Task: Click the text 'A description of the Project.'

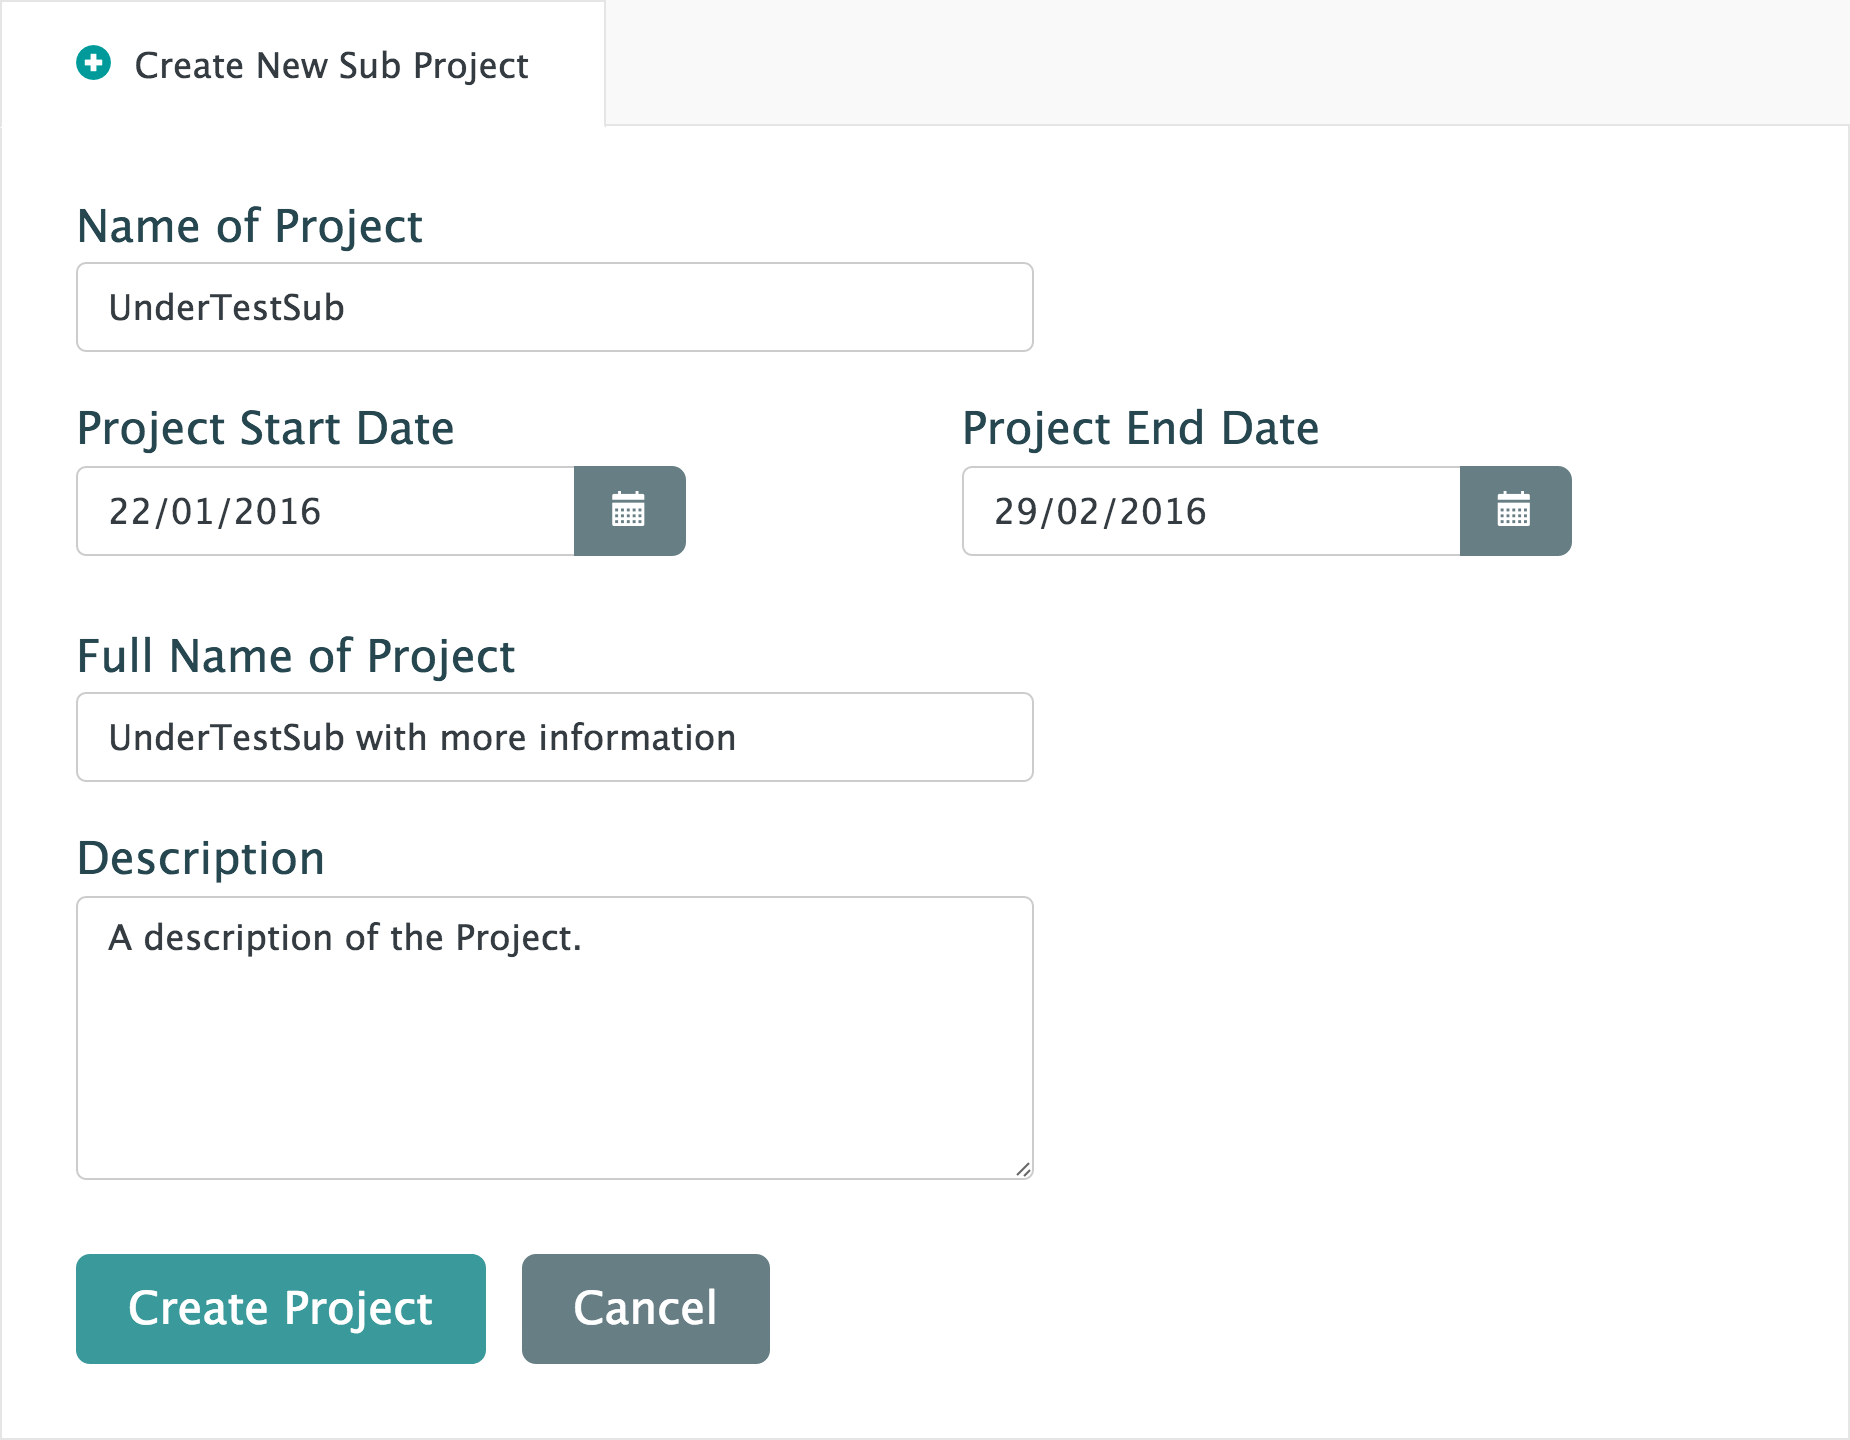Action: [x=345, y=938]
